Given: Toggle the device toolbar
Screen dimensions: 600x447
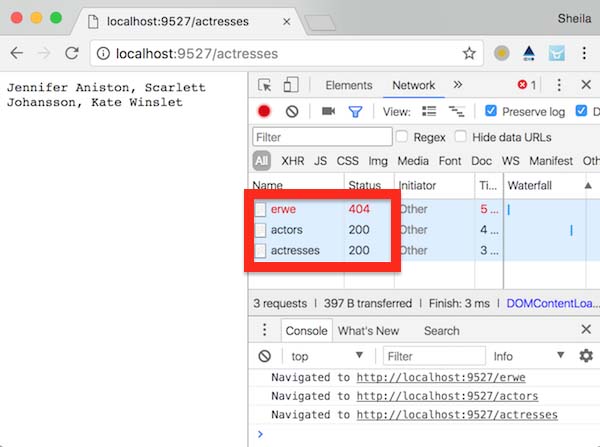Looking at the screenshot, I should click(291, 85).
